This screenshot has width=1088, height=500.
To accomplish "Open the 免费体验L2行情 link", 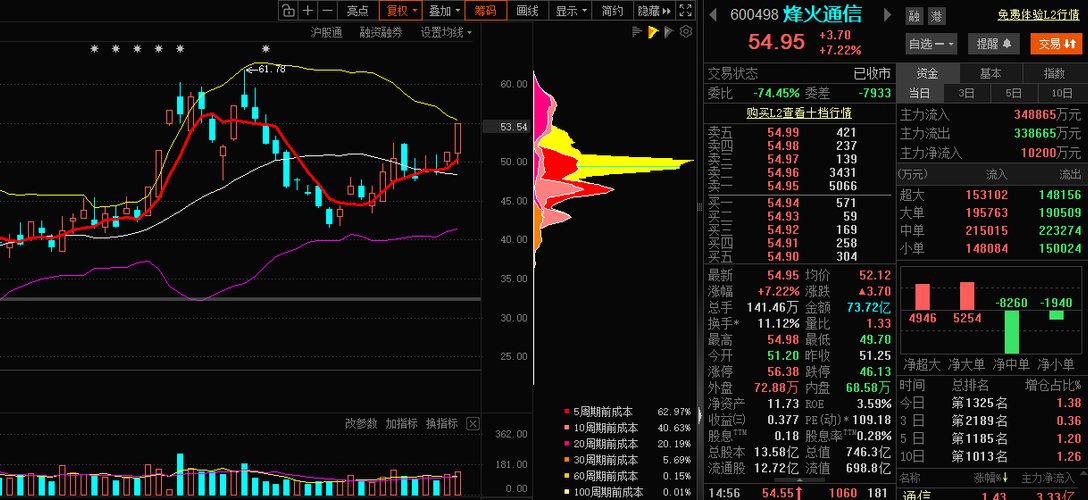I will point(1039,15).
